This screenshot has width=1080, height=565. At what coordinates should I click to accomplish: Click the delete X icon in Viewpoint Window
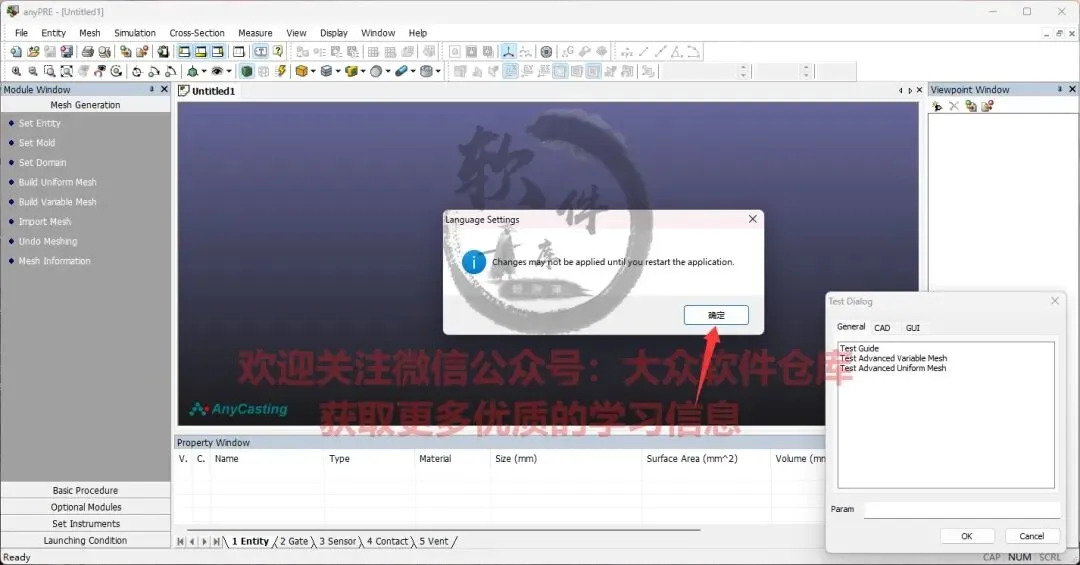coord(954,106)
